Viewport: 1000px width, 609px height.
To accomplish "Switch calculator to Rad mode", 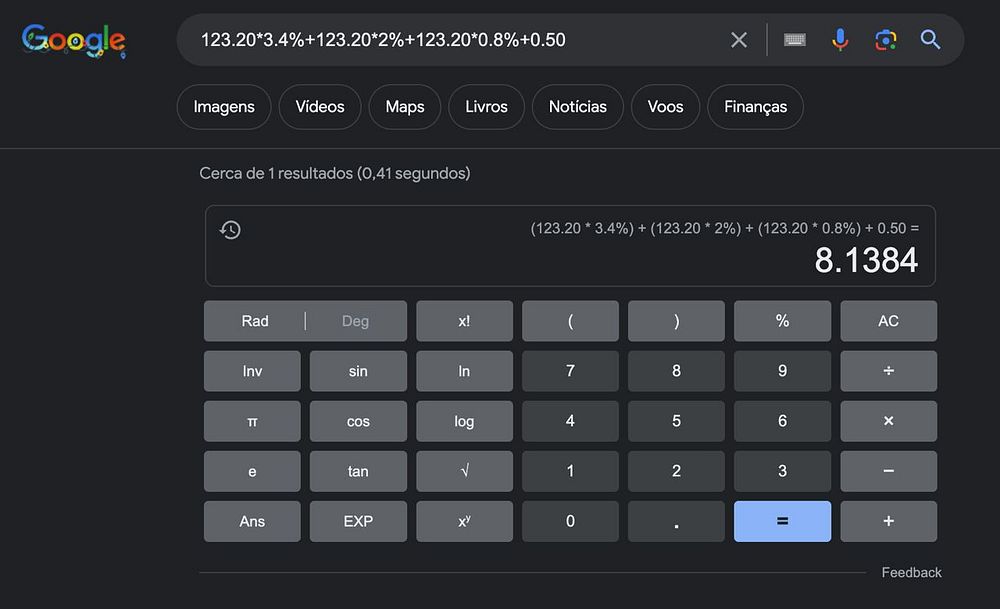I will [255, 321].
